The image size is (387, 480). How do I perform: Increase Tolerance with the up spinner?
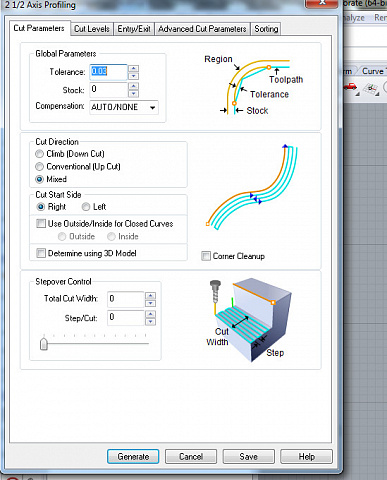[x=133, y=68]
